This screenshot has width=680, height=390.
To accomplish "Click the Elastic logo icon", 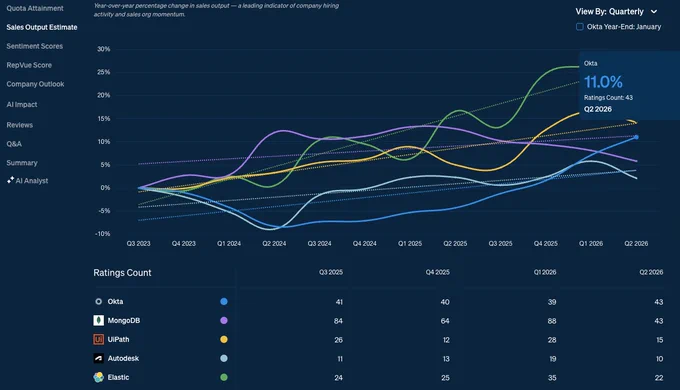I will 98,377.
